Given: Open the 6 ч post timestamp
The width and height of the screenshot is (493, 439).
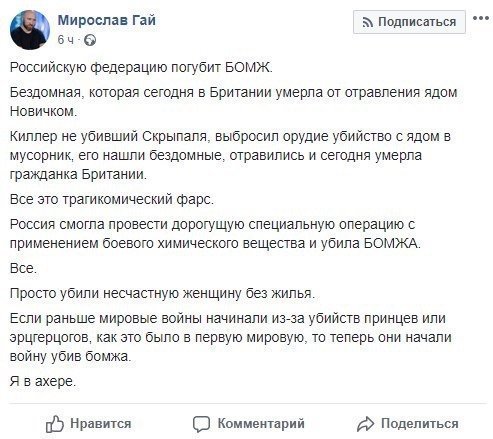Looking at the screenshot, I should (x=65, y=40).
